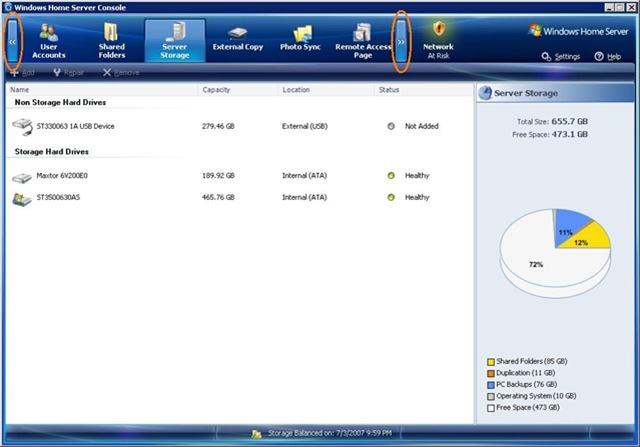This screenshot has width=640, height=447.
Task: Open the Shared Folders tab
Action: [x=111, y=41]
